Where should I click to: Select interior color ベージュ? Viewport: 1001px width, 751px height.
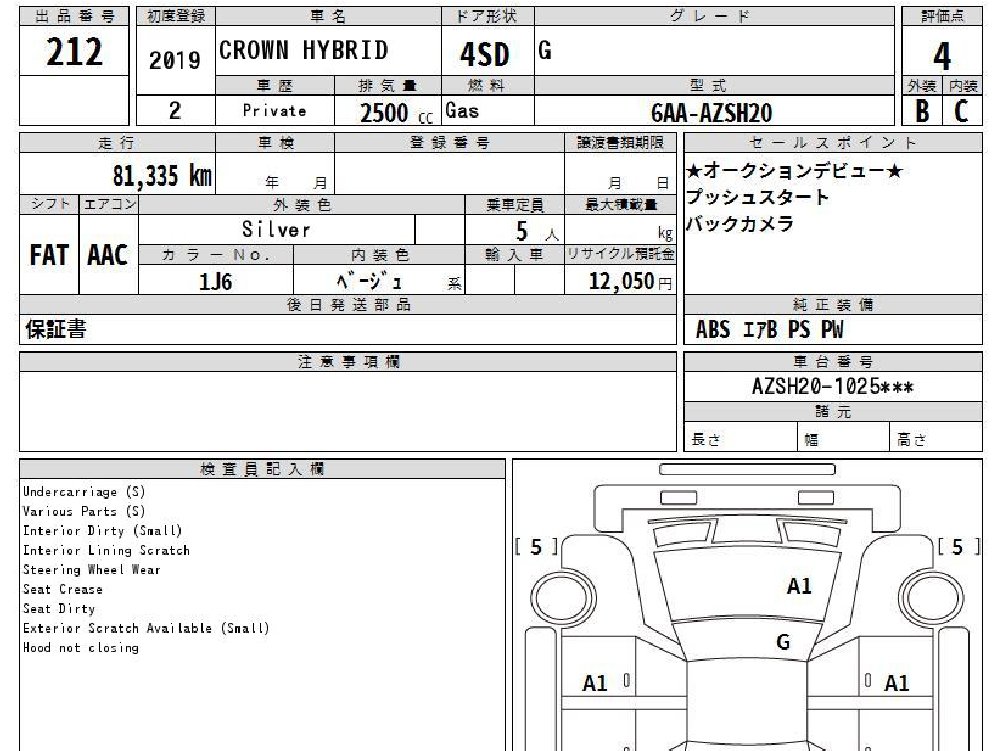(369, 281)
